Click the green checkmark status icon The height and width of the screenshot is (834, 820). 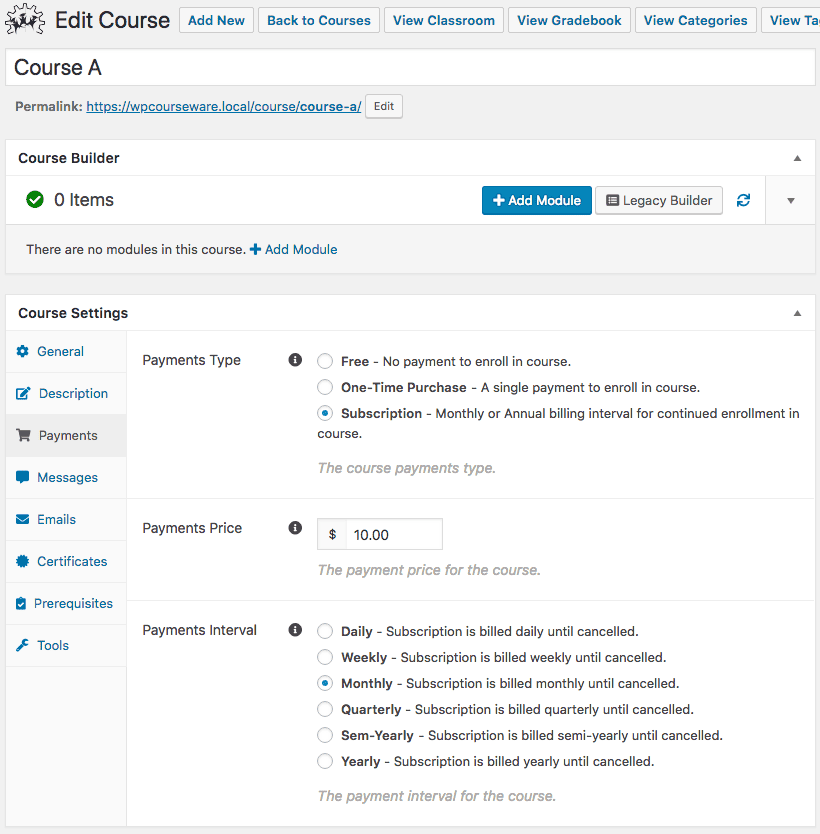35,200
